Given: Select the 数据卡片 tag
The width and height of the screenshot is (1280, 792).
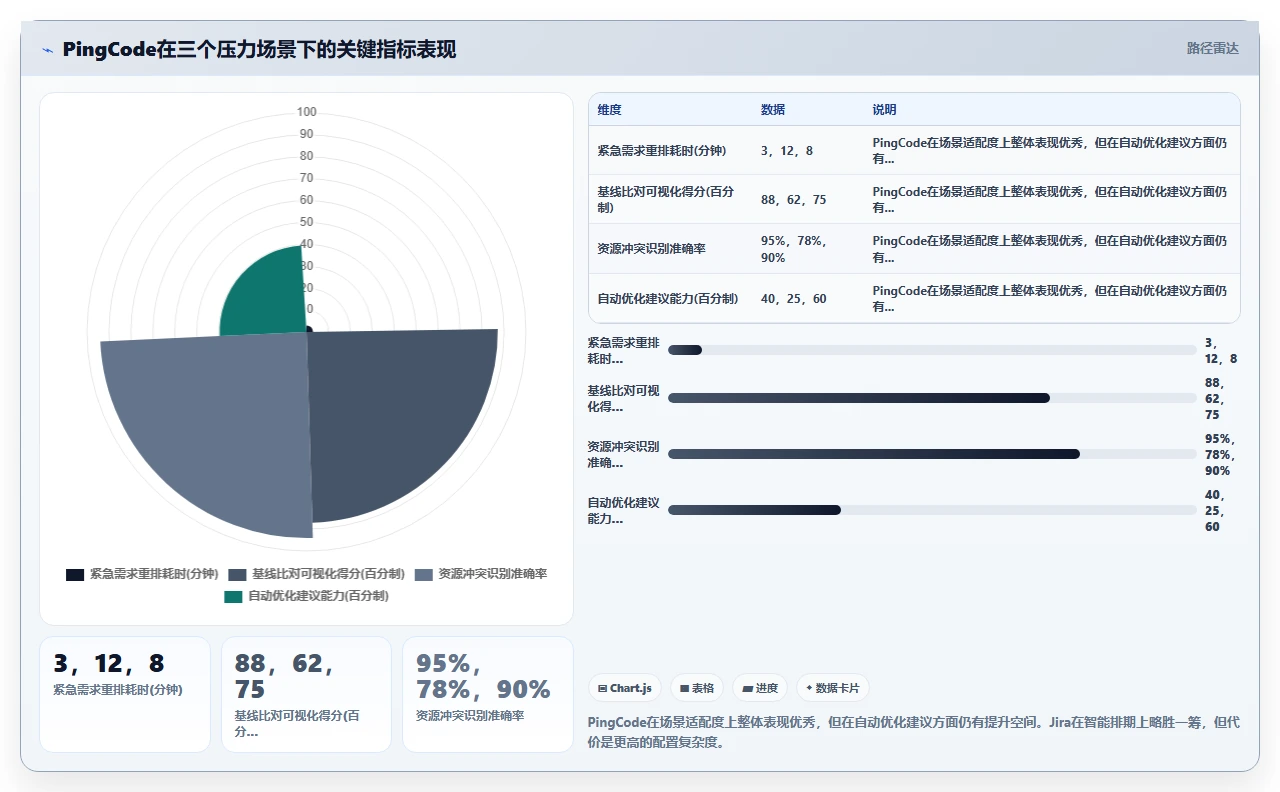Looking at the screenshot, I should click(833, 688).
